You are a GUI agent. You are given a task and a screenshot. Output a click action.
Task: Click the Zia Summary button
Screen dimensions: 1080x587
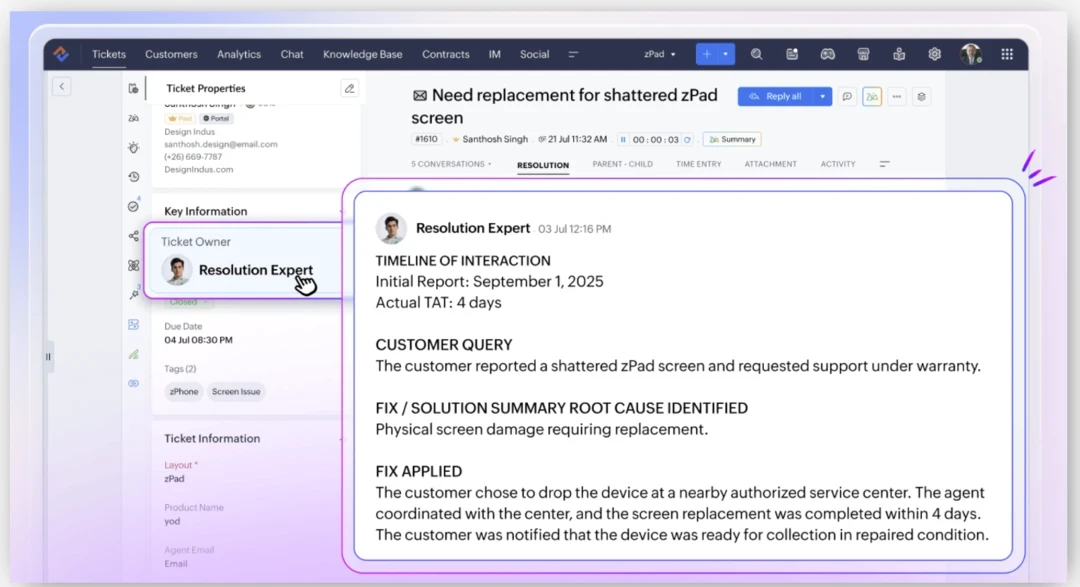(x=732, y=140)
